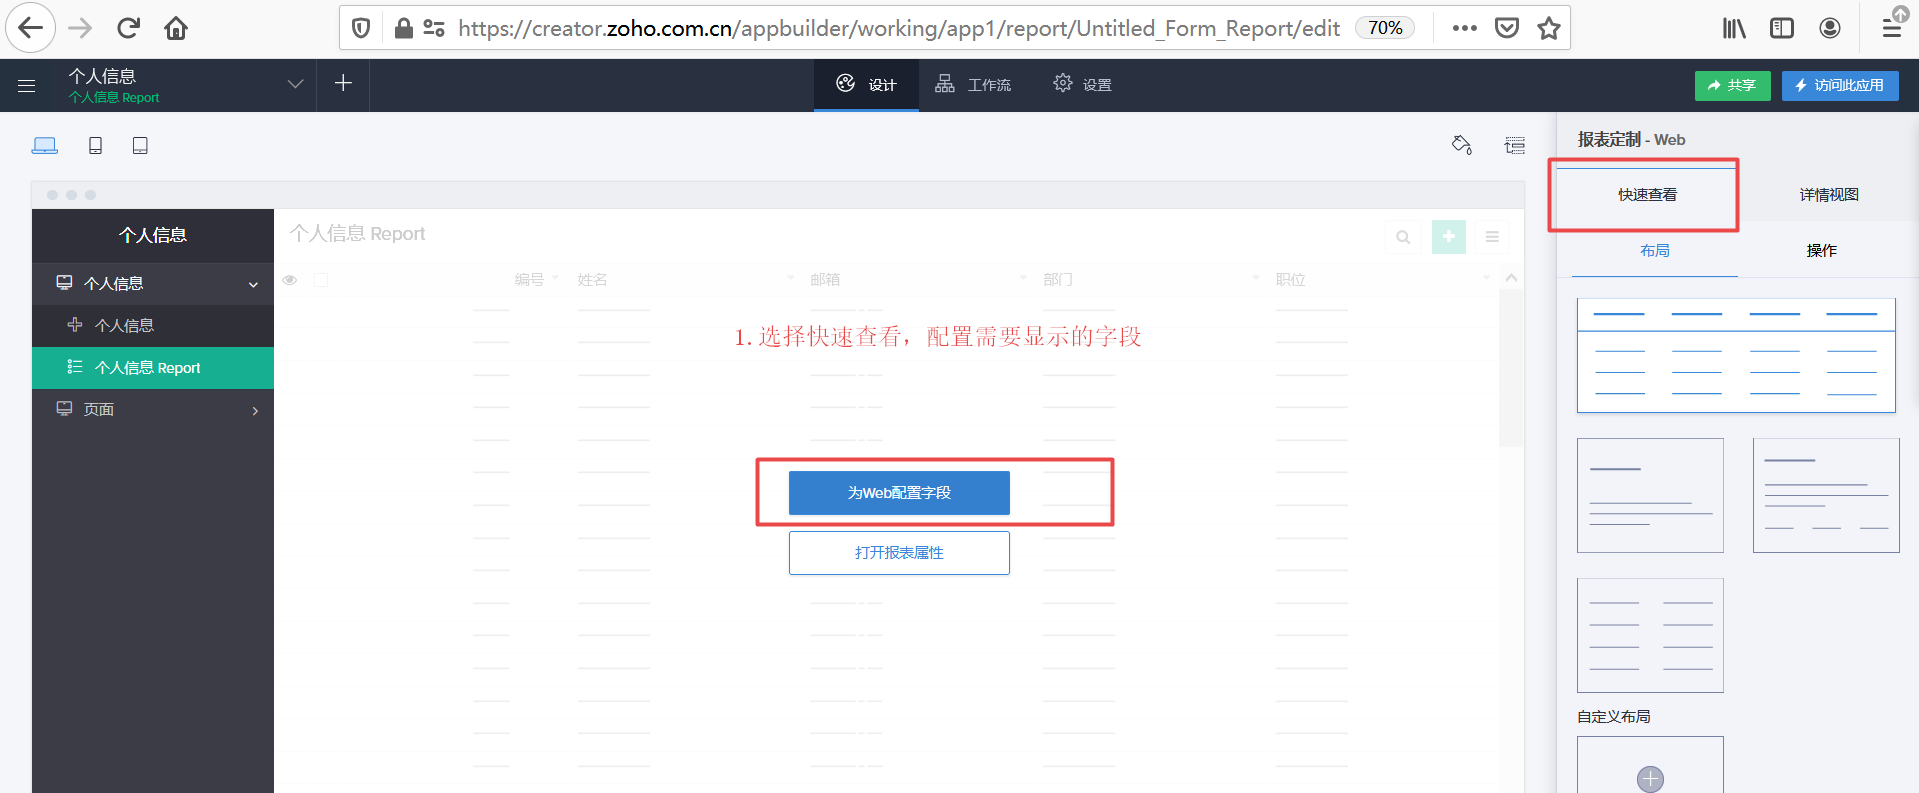Expand the 页面 section in sidebar
Viewport: 1919px width, 793px height.
255,410
